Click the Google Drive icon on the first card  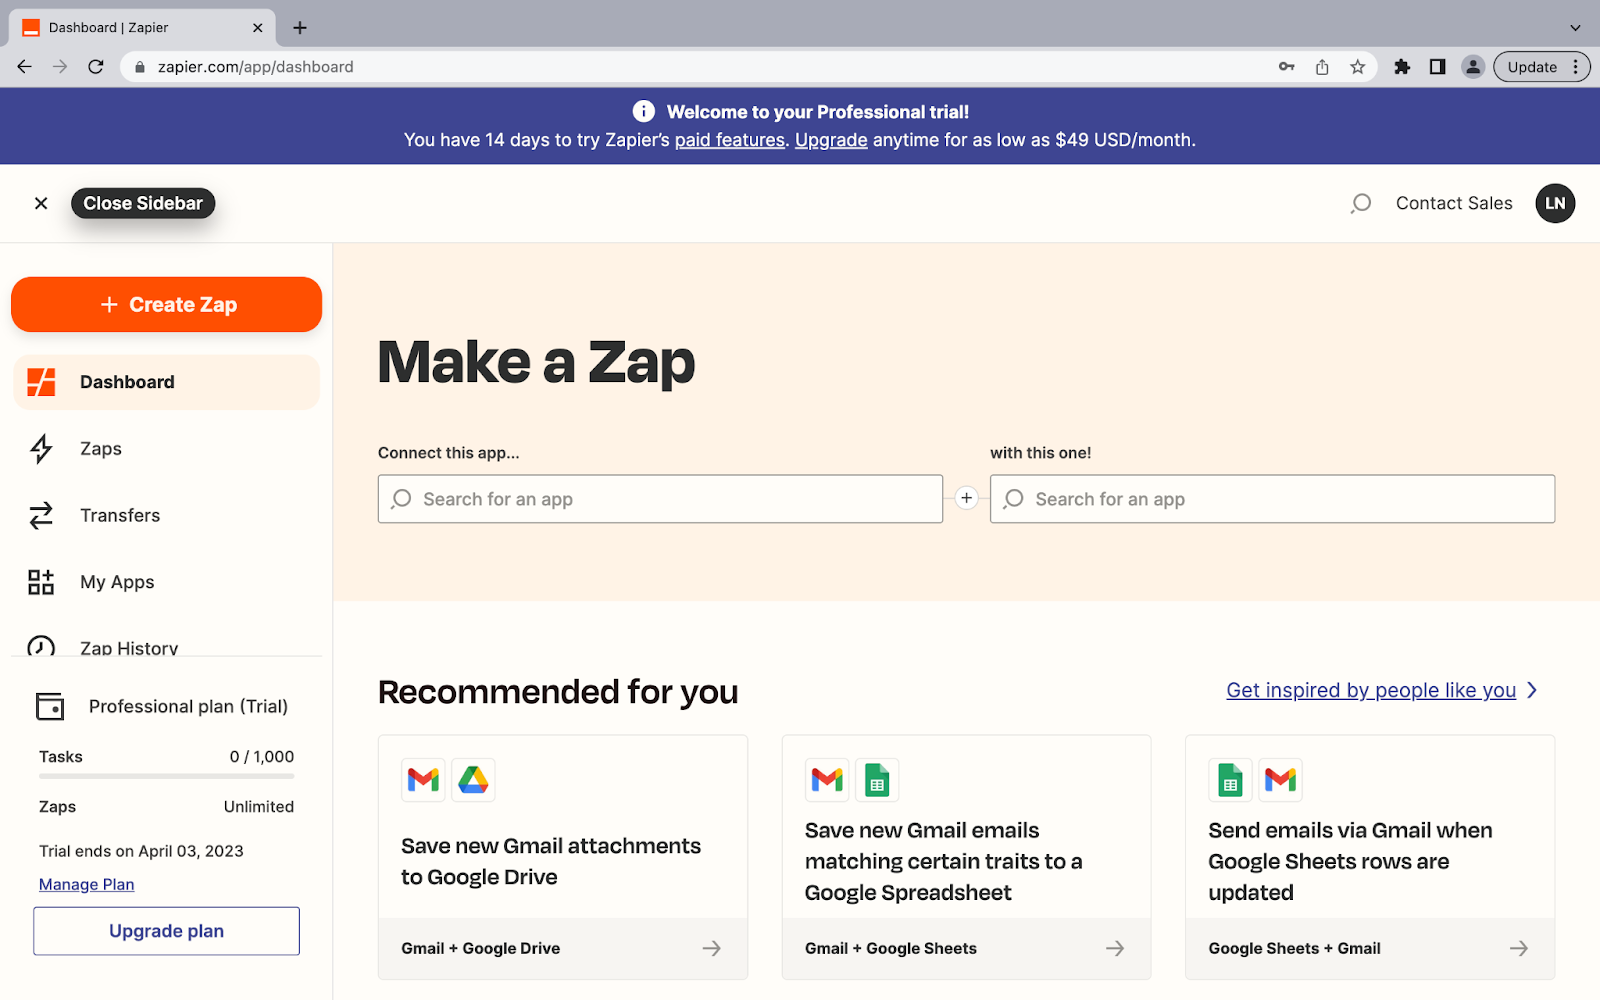point(473,780)
